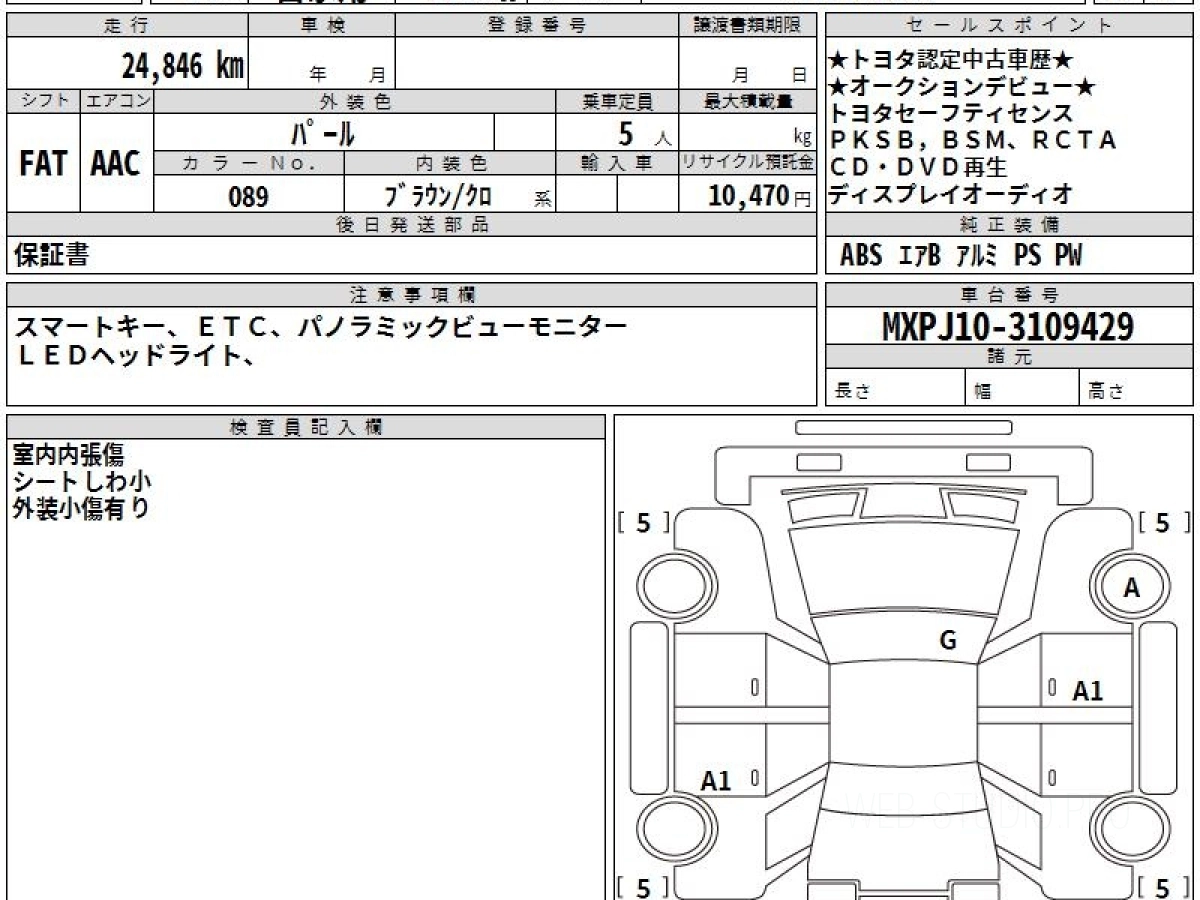The image size is (1200, 900).
Task: Select ★トヨタ認定中古車歴★ sales point
Action: [953, 62]
